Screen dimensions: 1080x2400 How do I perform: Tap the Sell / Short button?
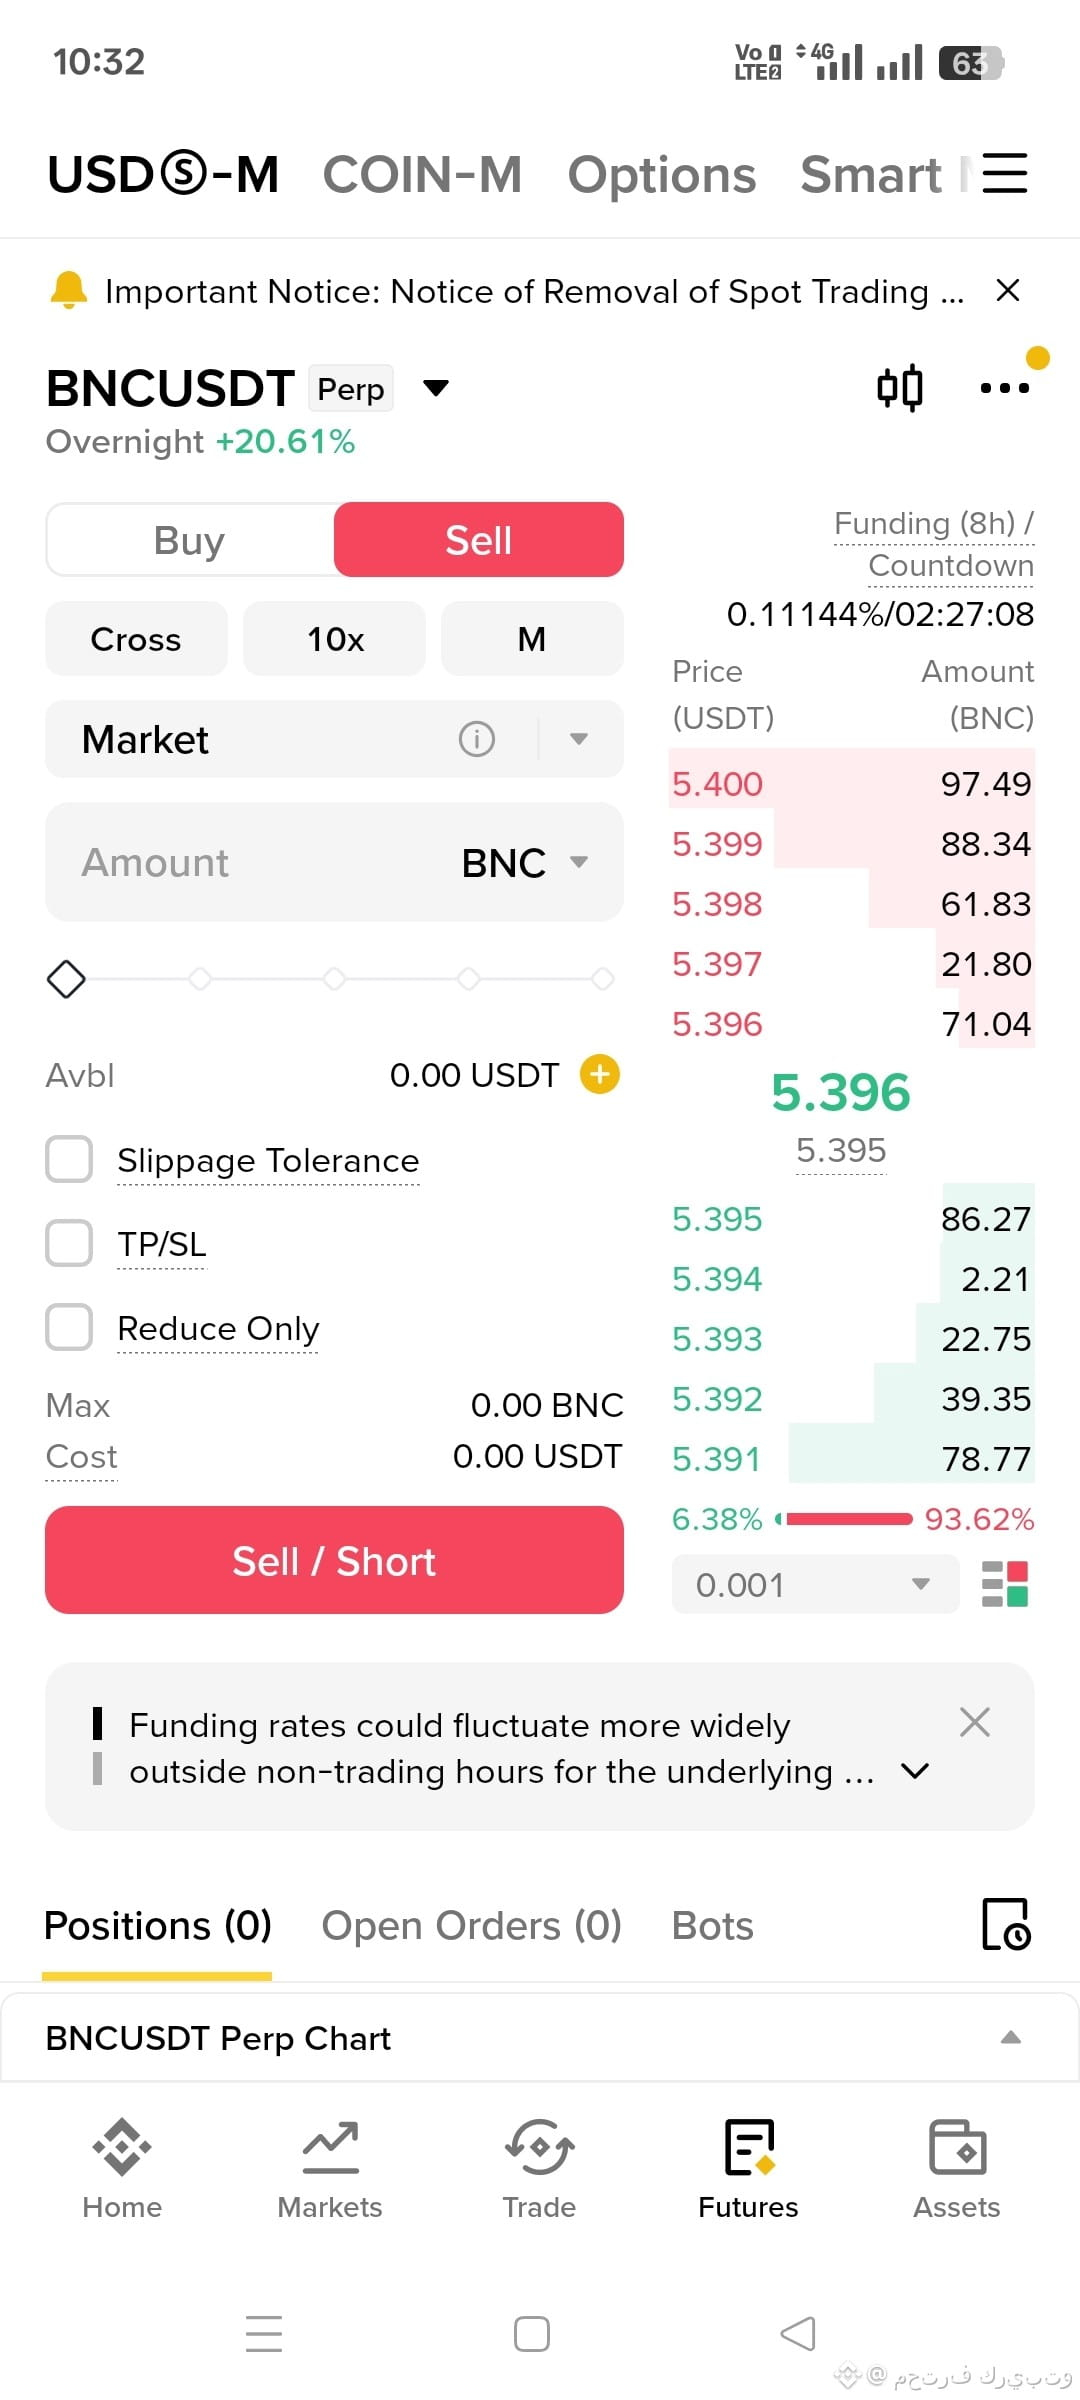pyautogui.click(x=334, y=1560)
